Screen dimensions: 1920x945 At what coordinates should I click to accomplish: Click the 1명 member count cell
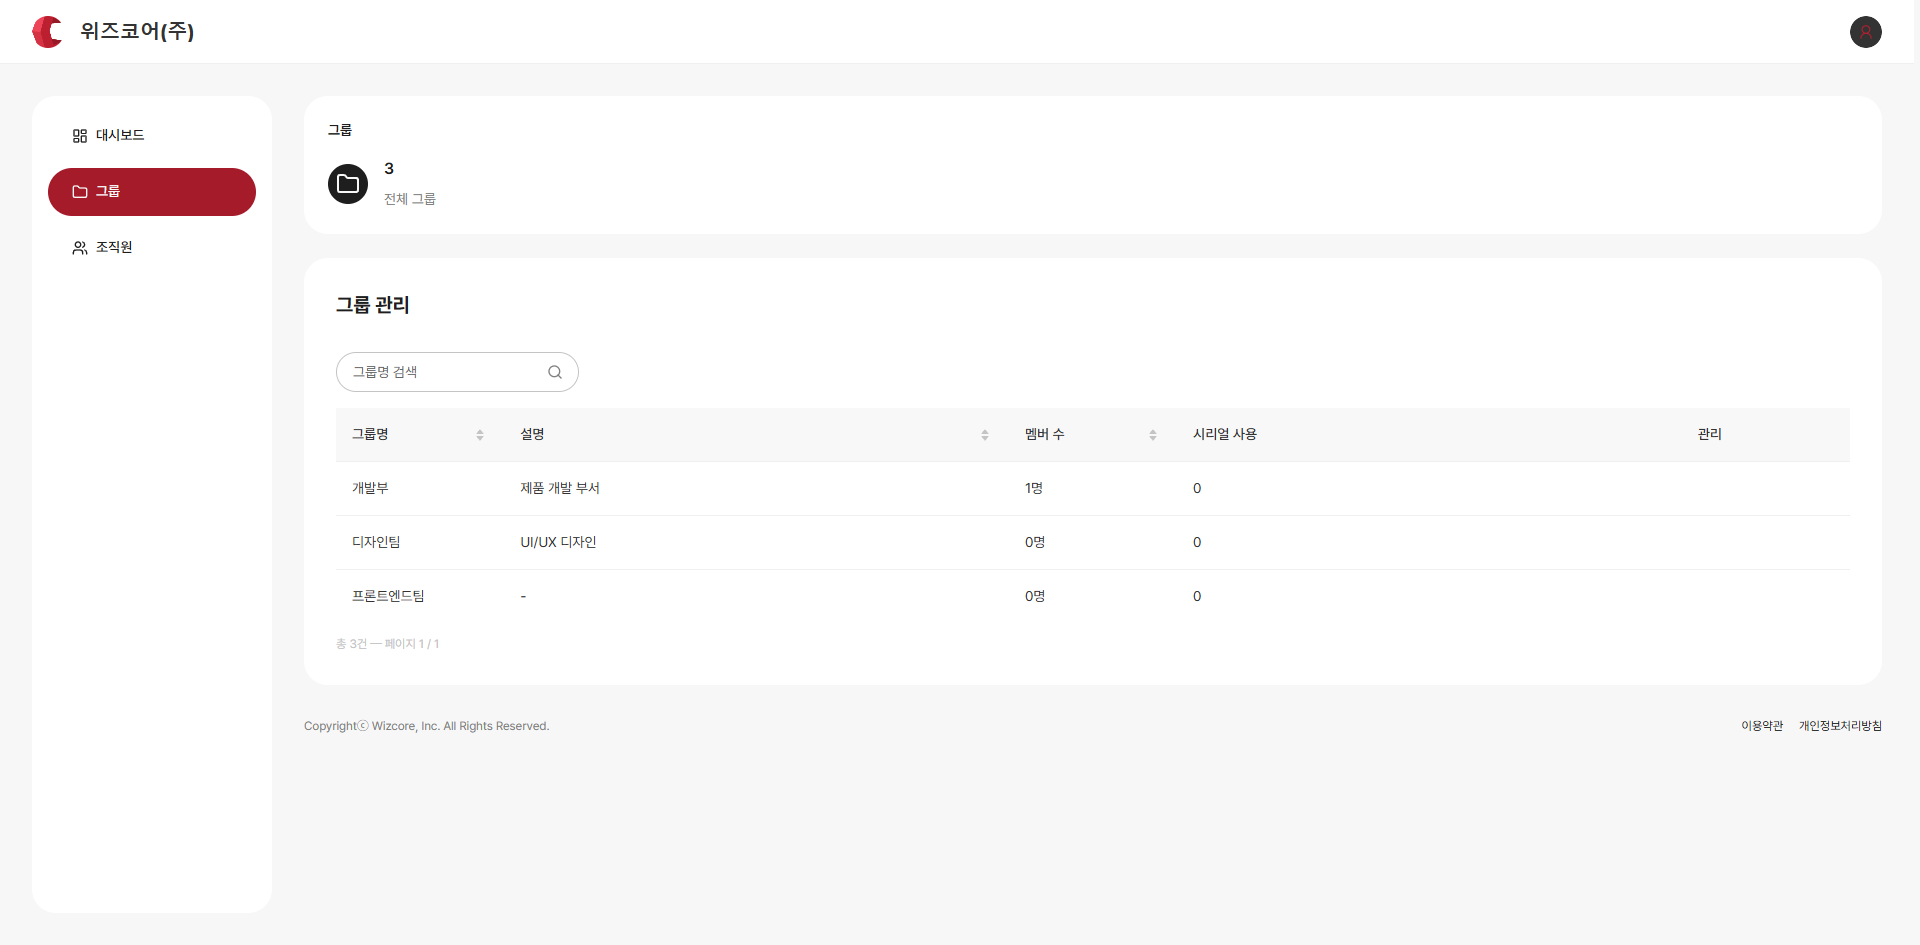pyautogui.click(x=1034, y=488)
